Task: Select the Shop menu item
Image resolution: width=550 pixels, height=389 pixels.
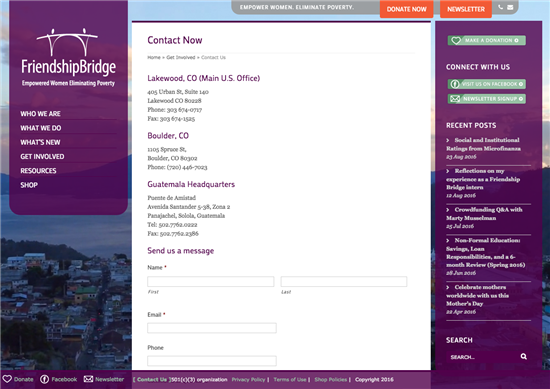Action: [29, 185]
